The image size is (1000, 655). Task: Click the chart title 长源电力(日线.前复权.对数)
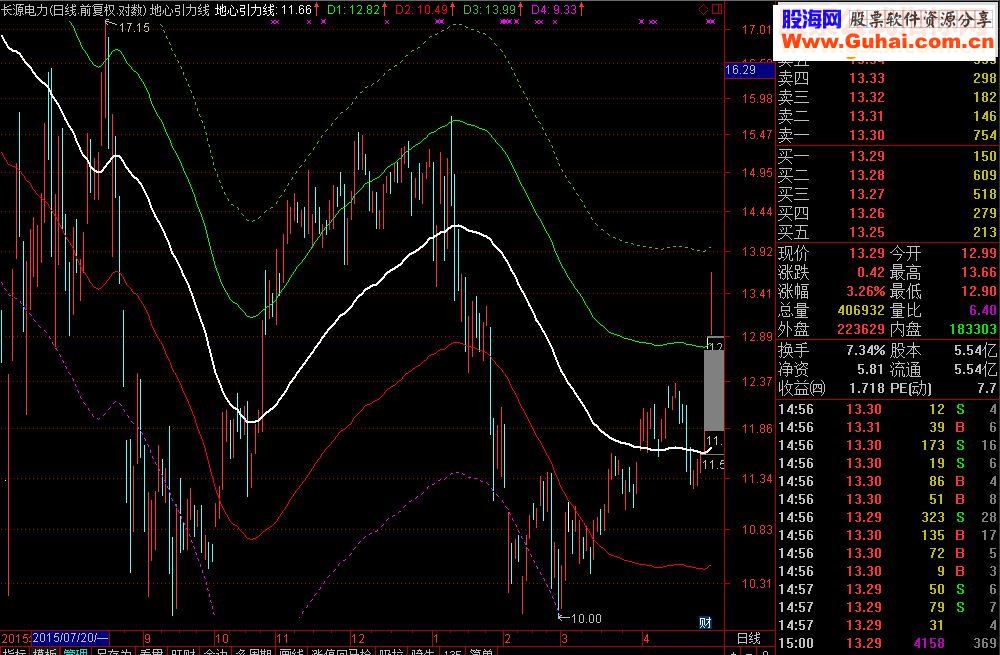coord(73,10)
